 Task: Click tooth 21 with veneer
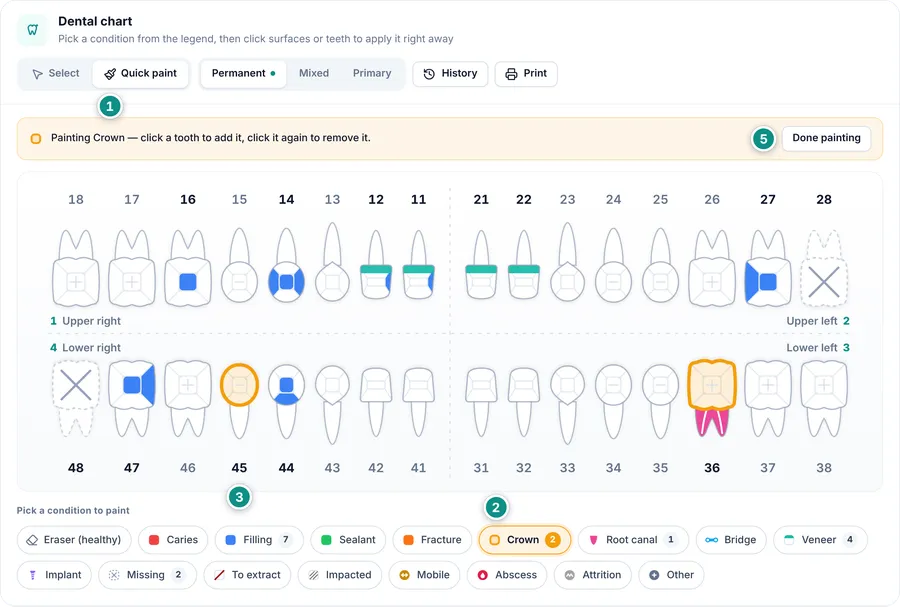[481, 265]
